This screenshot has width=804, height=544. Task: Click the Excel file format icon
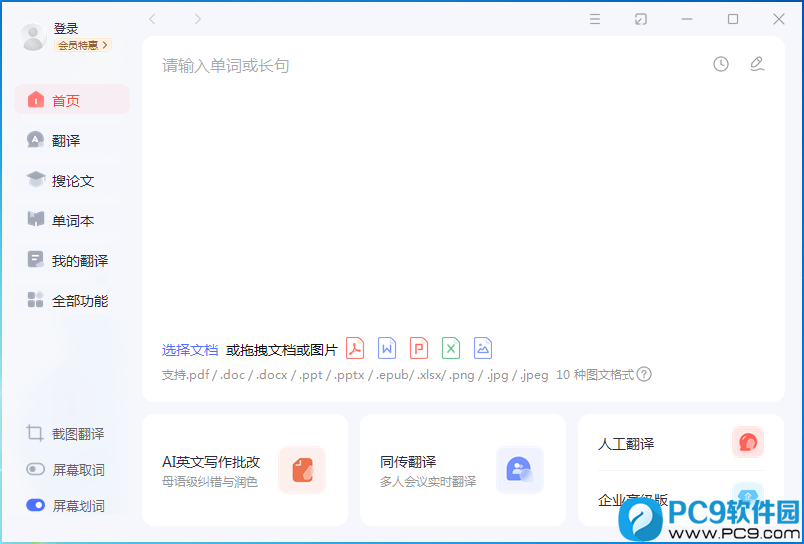pos(451,348)
